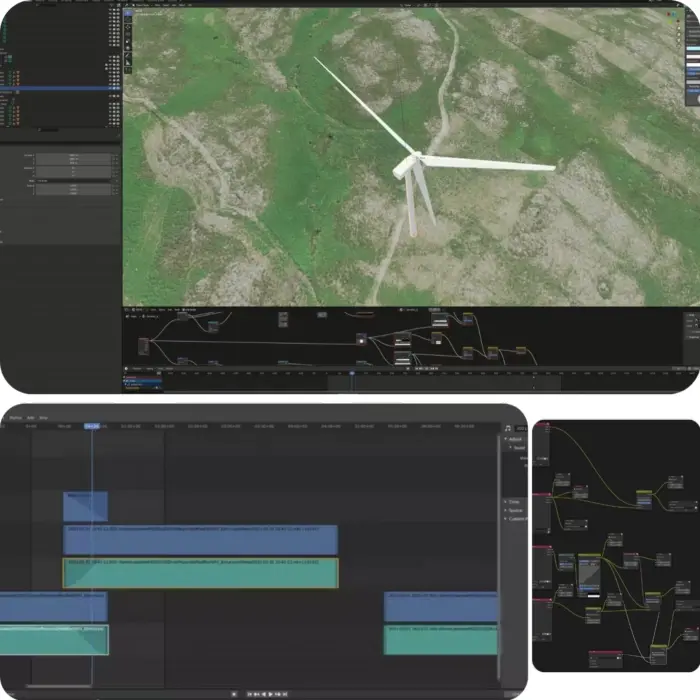Open the Marker menu in the sequencer

pos(16,418)
